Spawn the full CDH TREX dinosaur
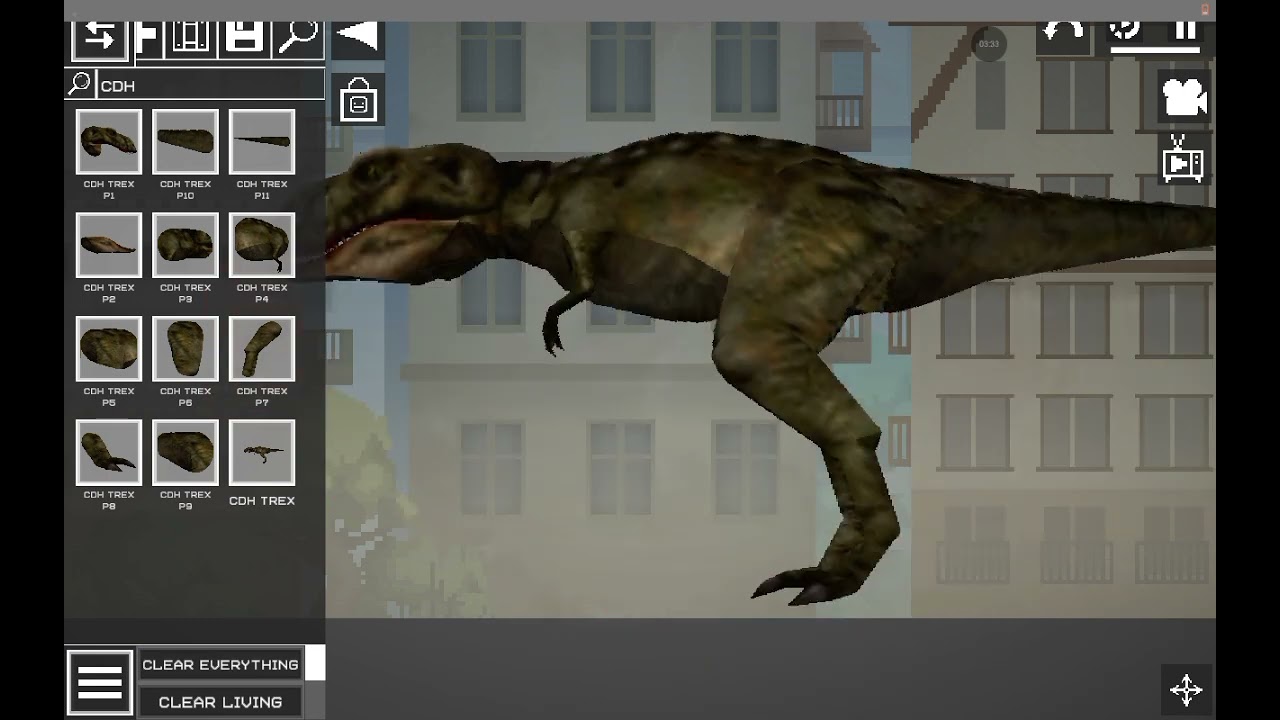The height and width of the screenshot is (720, 1280). point(262,452)
